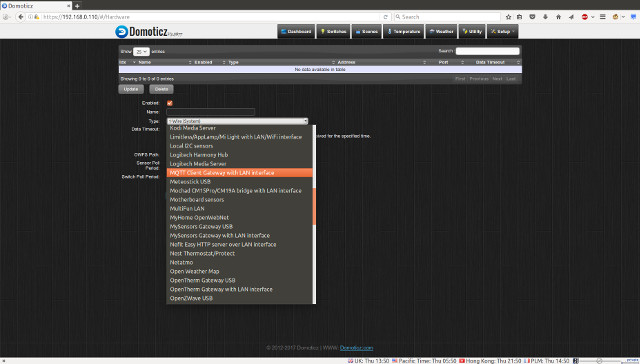640x364 pixels.
Task: Open a new tab with the plus icon
Action: pos(77,6)
